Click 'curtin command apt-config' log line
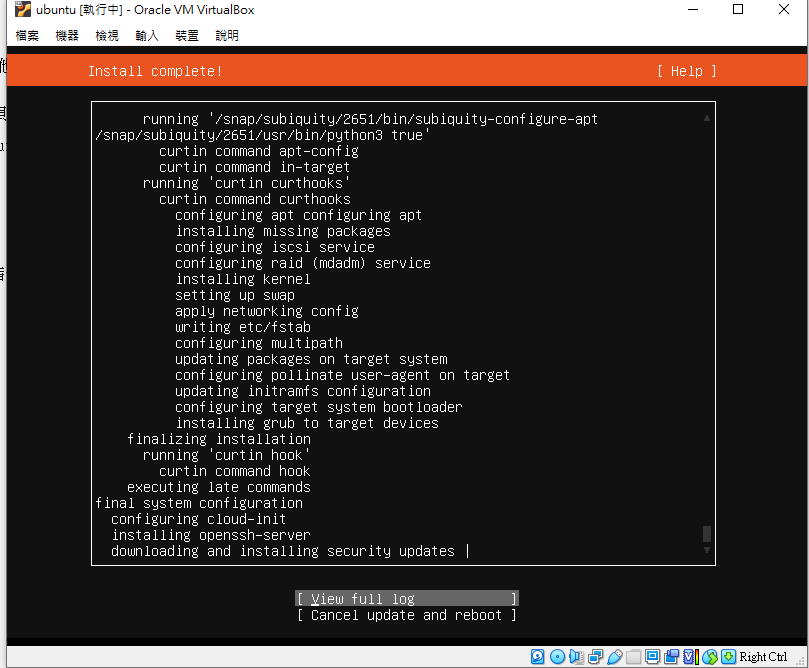 coord(259,151)
